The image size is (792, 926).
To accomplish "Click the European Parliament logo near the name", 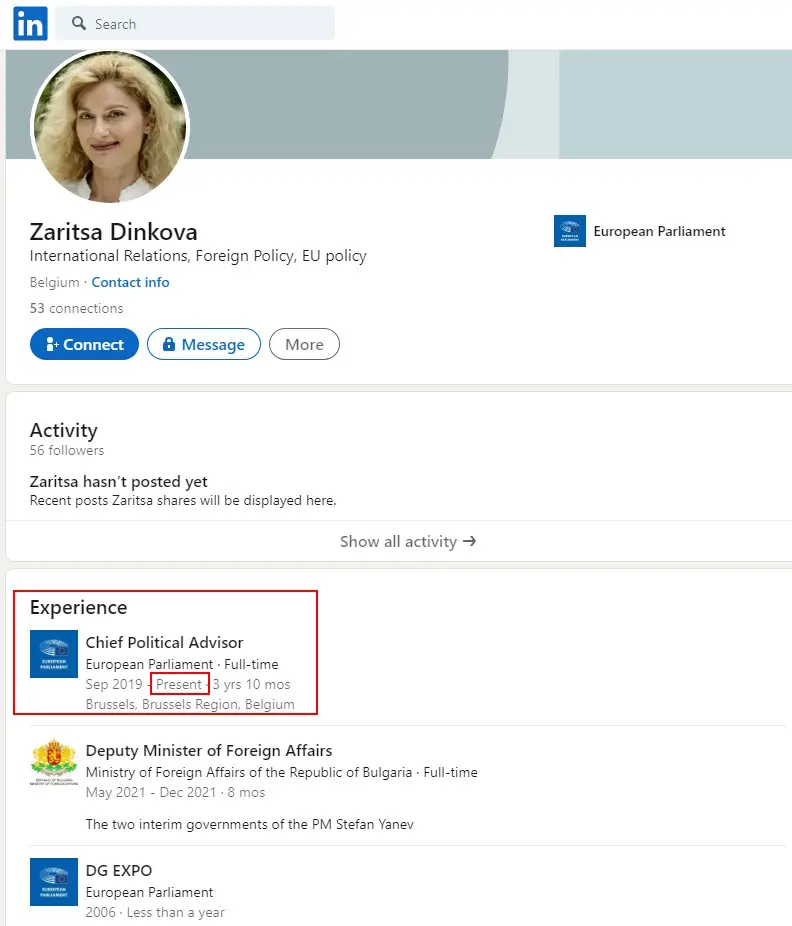I will point(570,231).
